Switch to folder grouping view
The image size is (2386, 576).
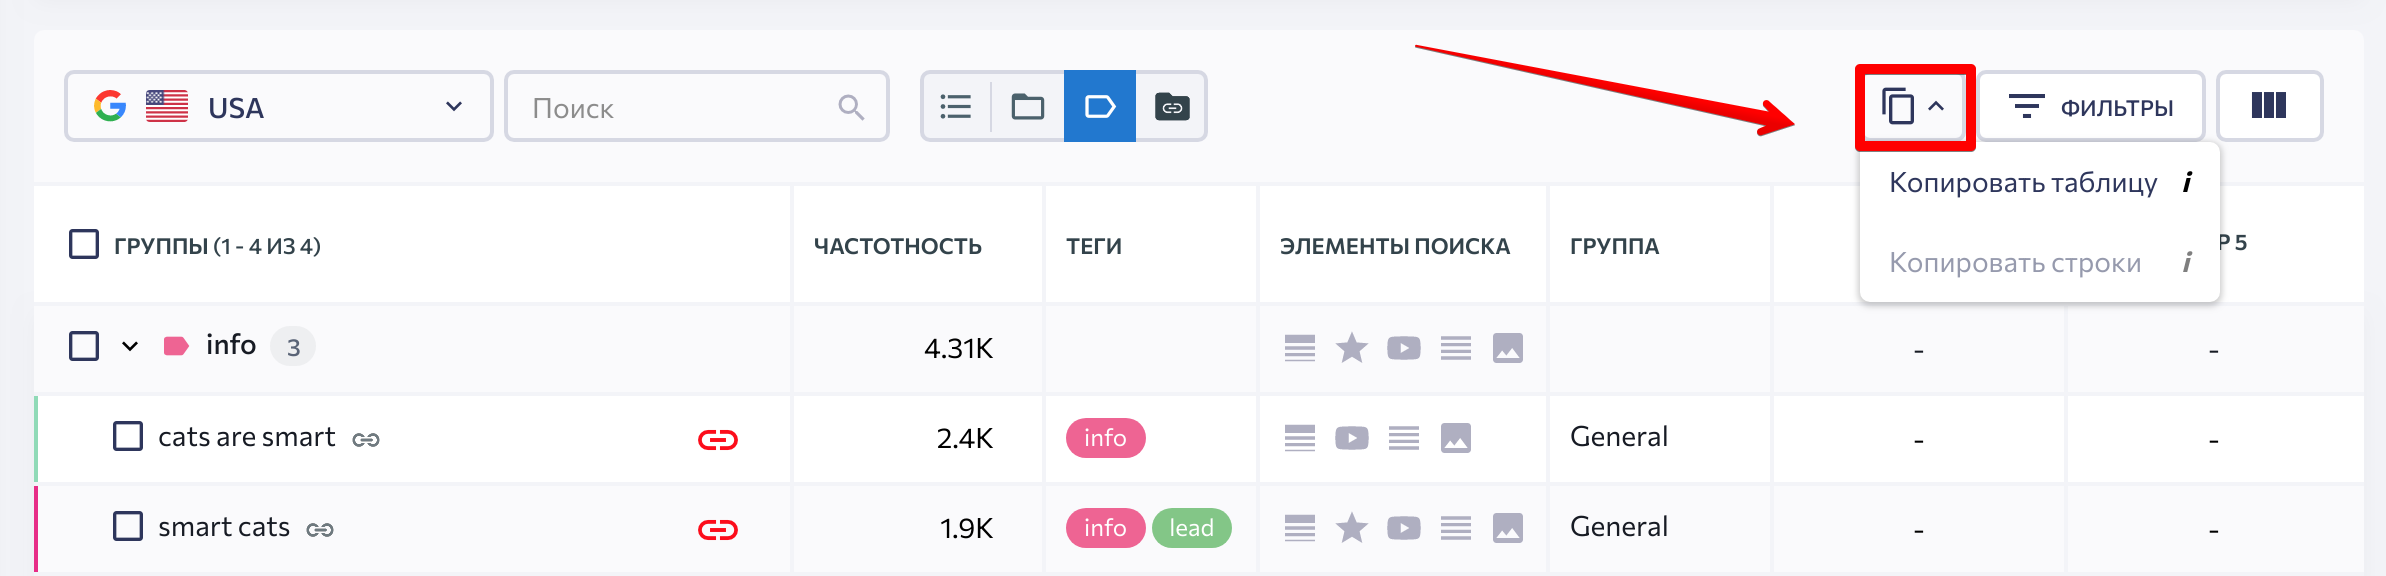(x=1028, y=106)
